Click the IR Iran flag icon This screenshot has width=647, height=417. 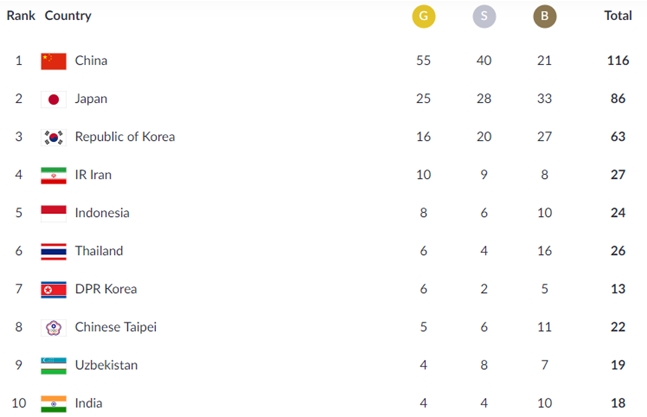pos(53,175)
